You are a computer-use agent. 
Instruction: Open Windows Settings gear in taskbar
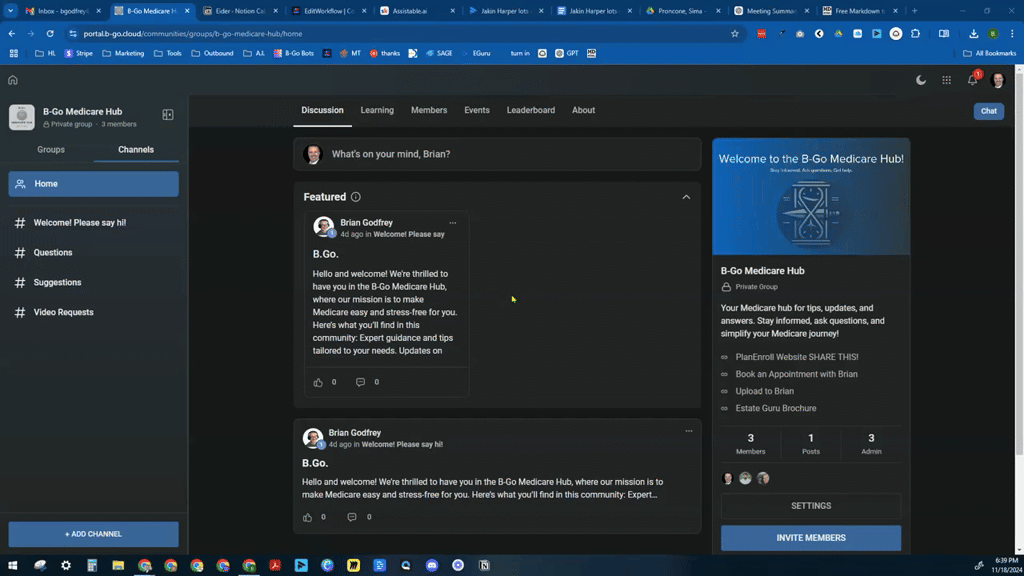pyautogui.click(x=66, y=566)
